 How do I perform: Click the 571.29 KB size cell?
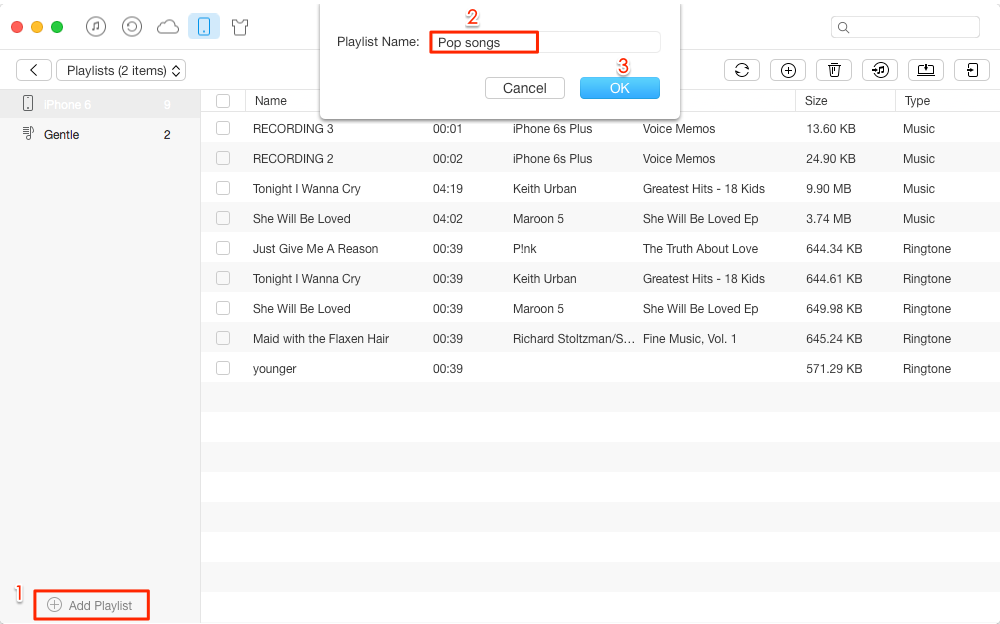tap(834, 369)
